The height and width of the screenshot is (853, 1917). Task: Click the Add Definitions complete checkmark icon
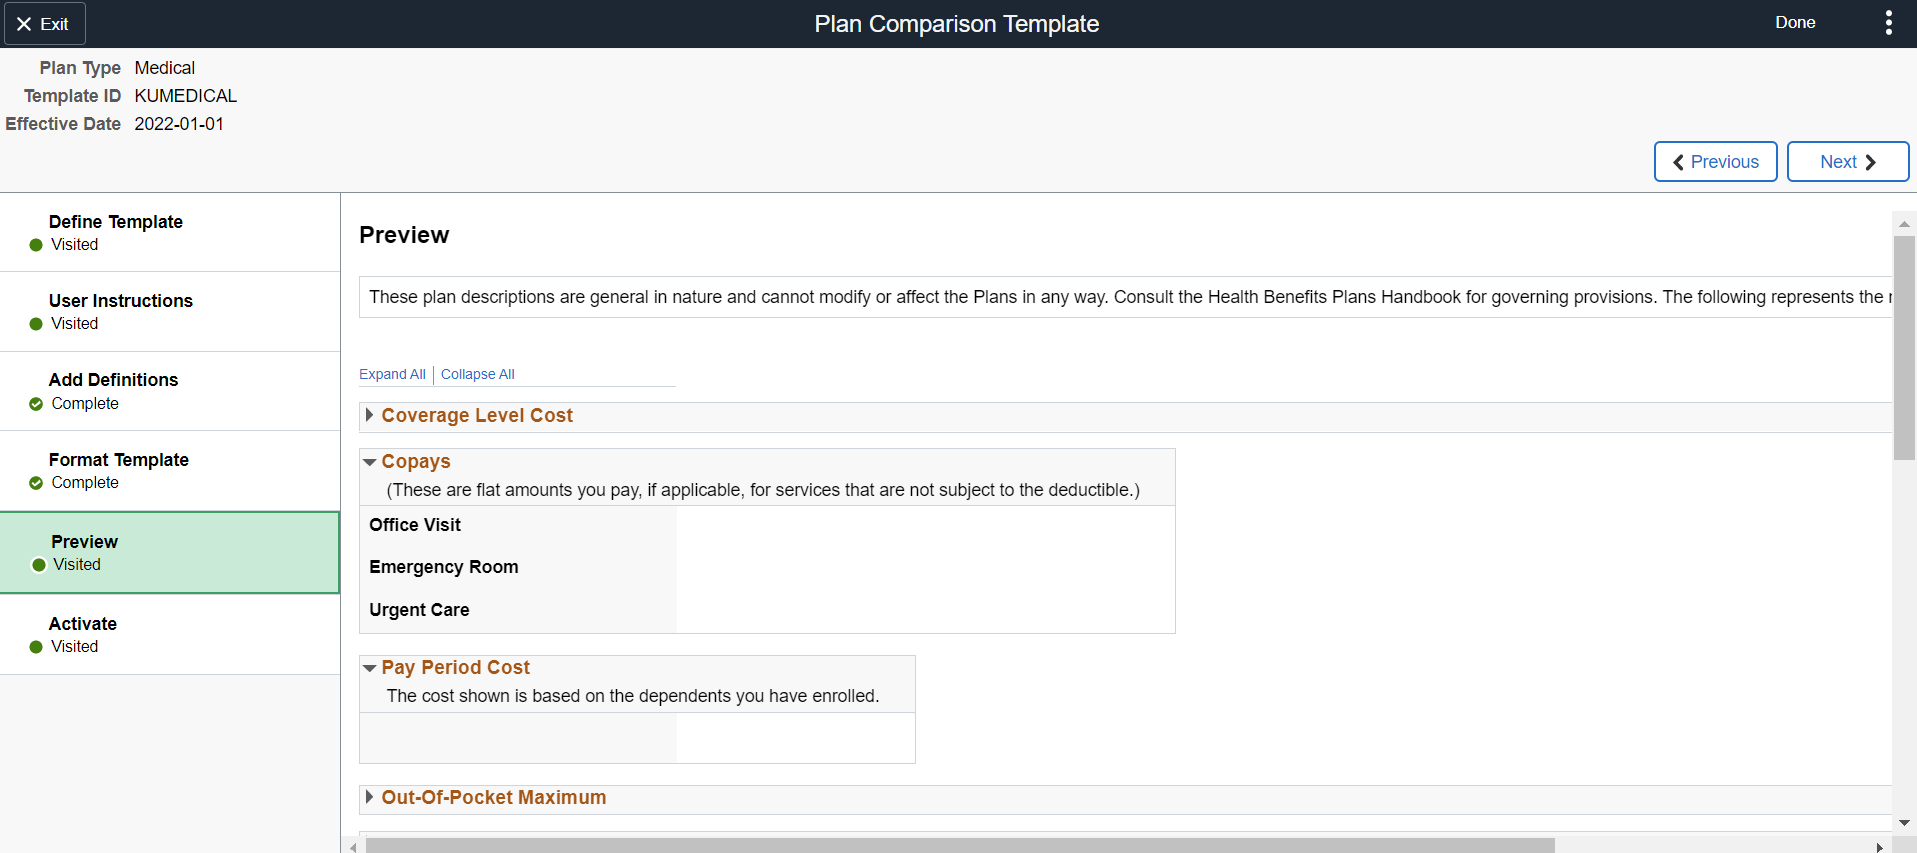click(x=36, y=404)
